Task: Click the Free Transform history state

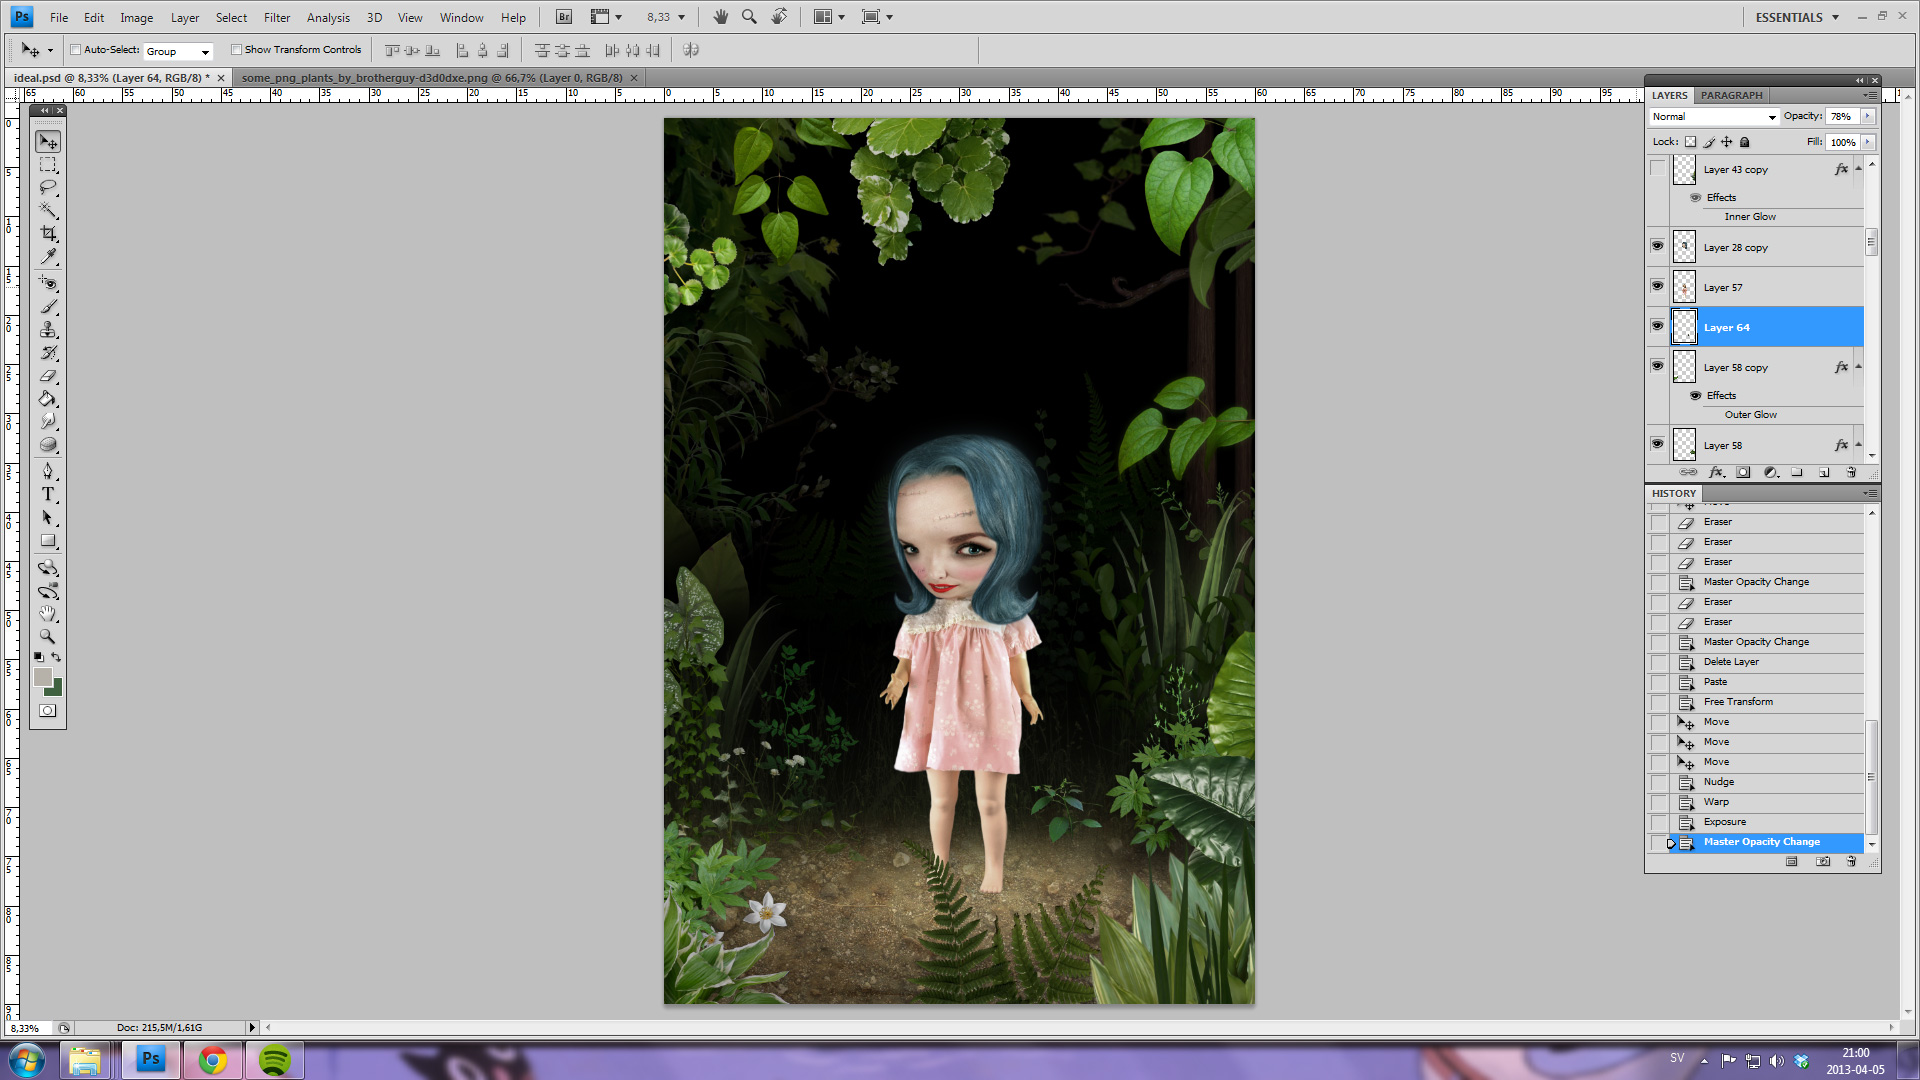Action: pos(1738,702)
